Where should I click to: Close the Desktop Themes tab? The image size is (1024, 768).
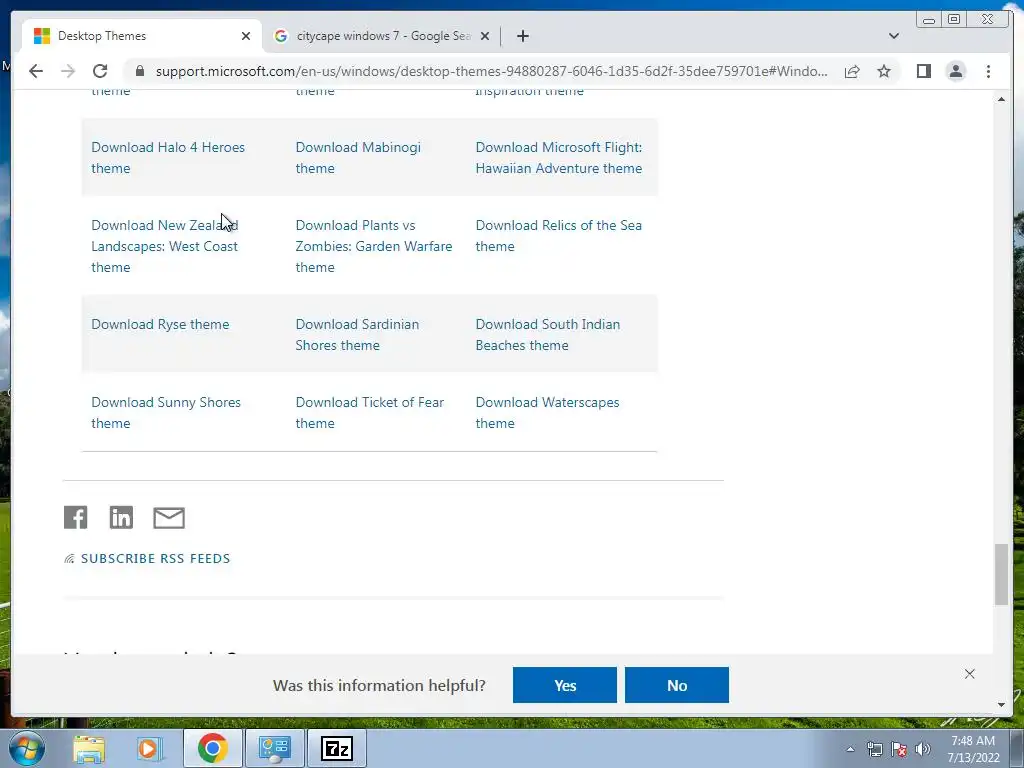[246, 36]
